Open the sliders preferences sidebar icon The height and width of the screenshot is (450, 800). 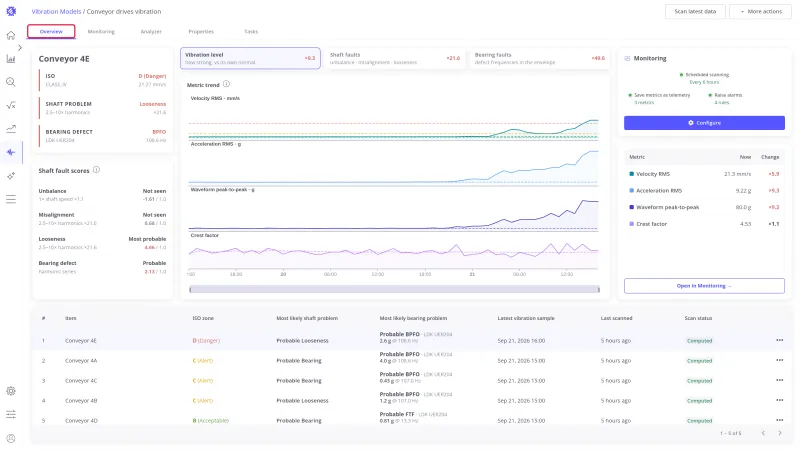[11, 414]
